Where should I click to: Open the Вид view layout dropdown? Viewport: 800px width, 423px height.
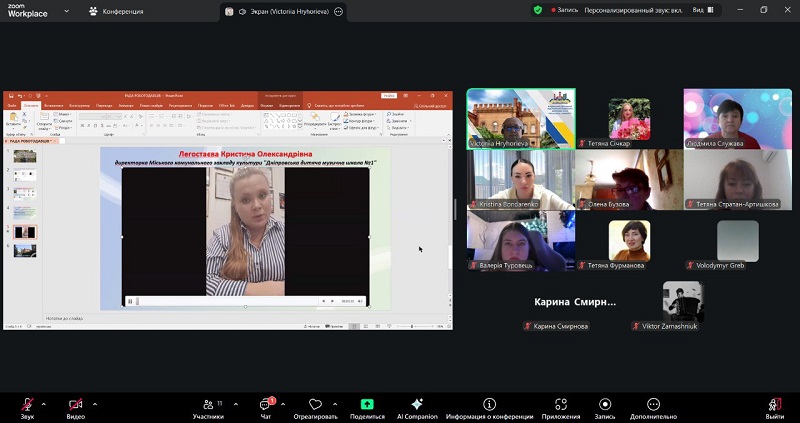[x=703, y=10]
